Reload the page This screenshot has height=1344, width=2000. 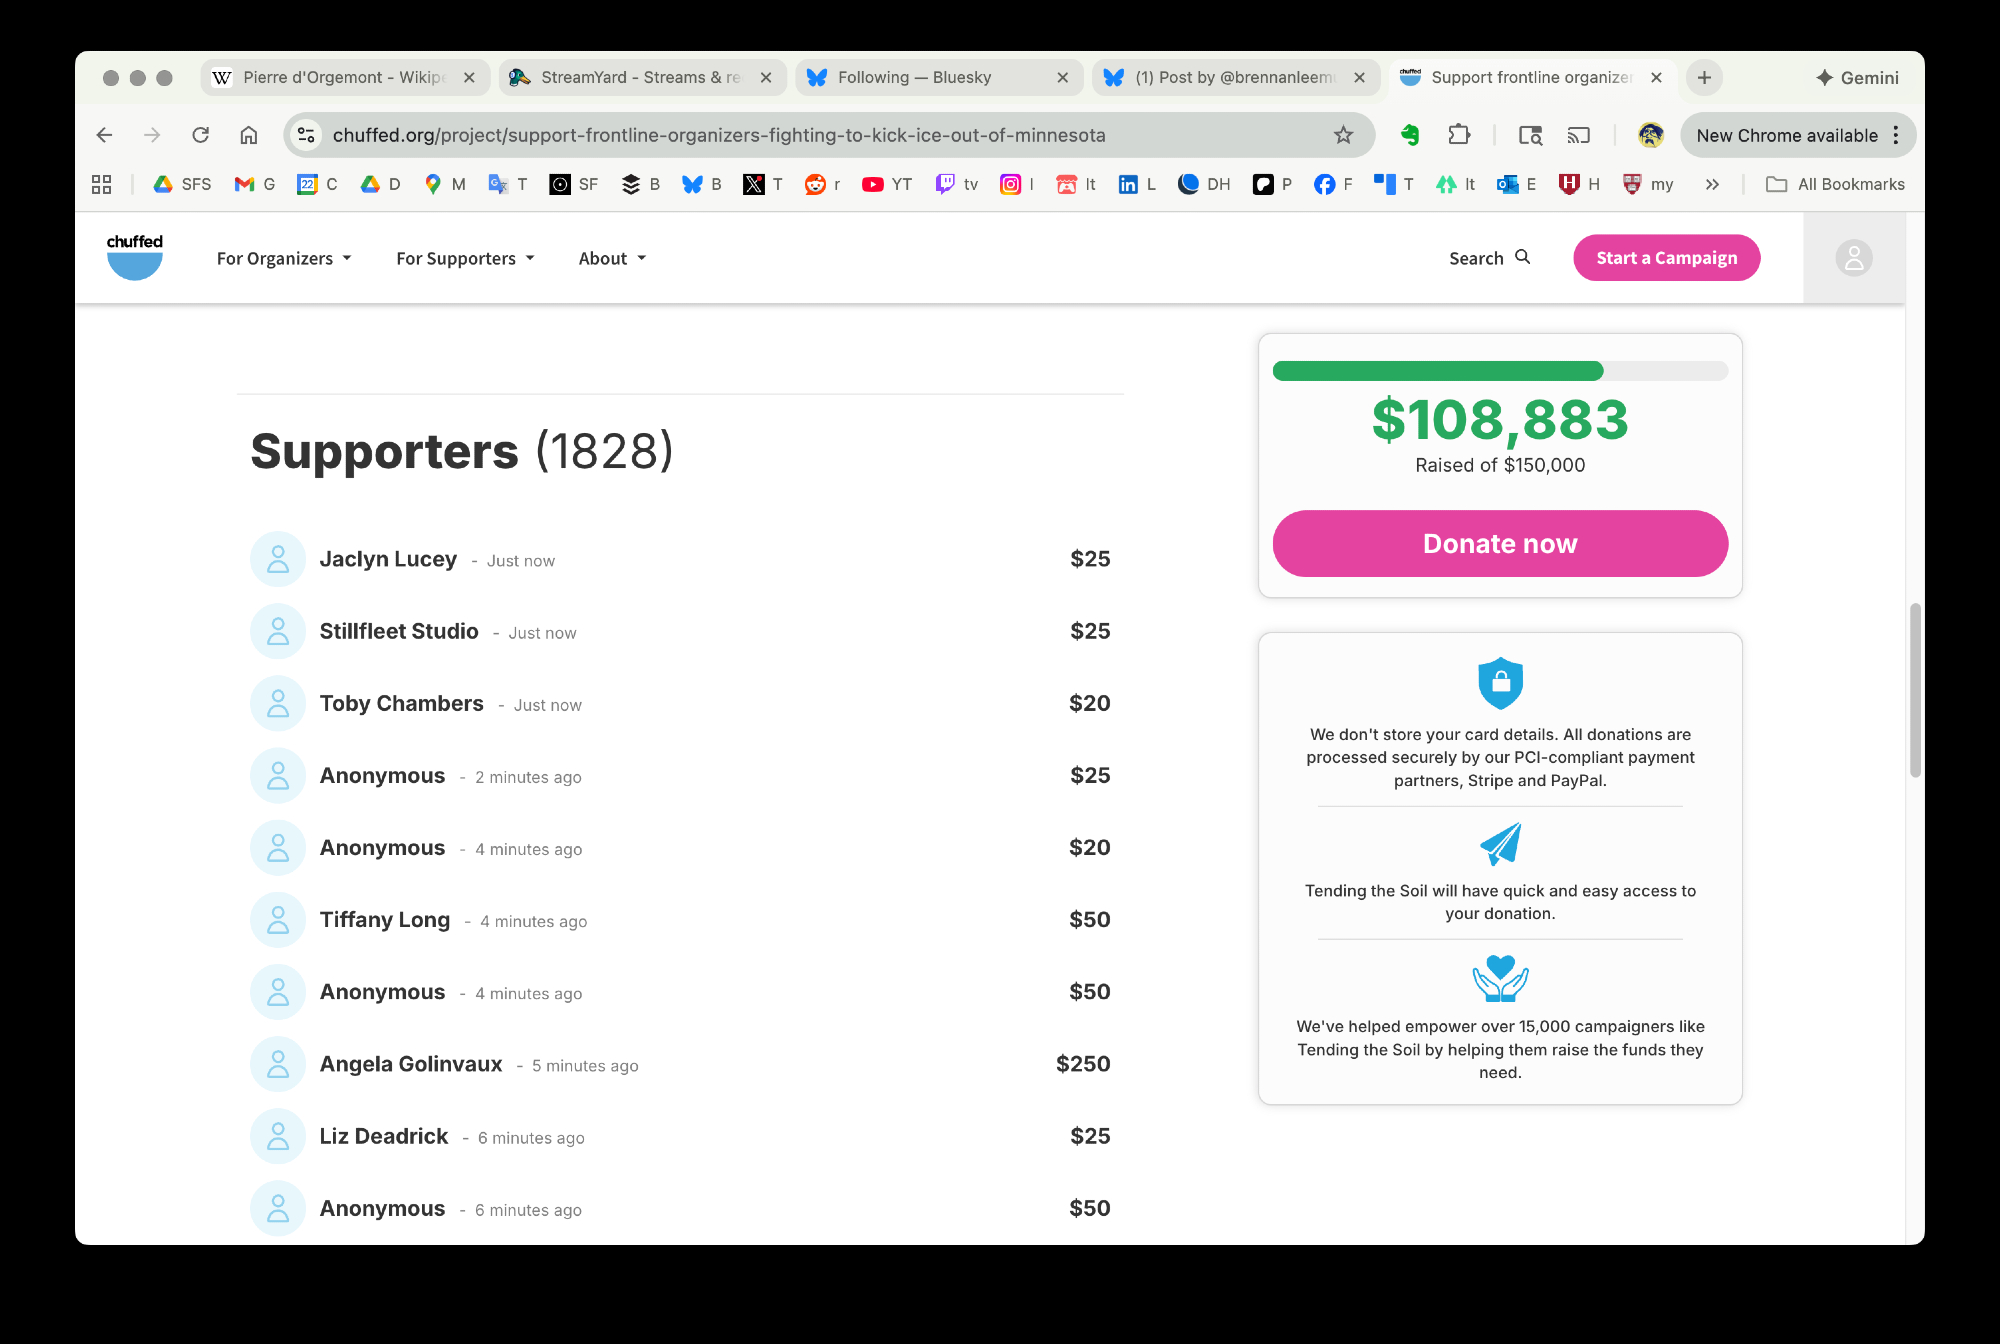201,135
